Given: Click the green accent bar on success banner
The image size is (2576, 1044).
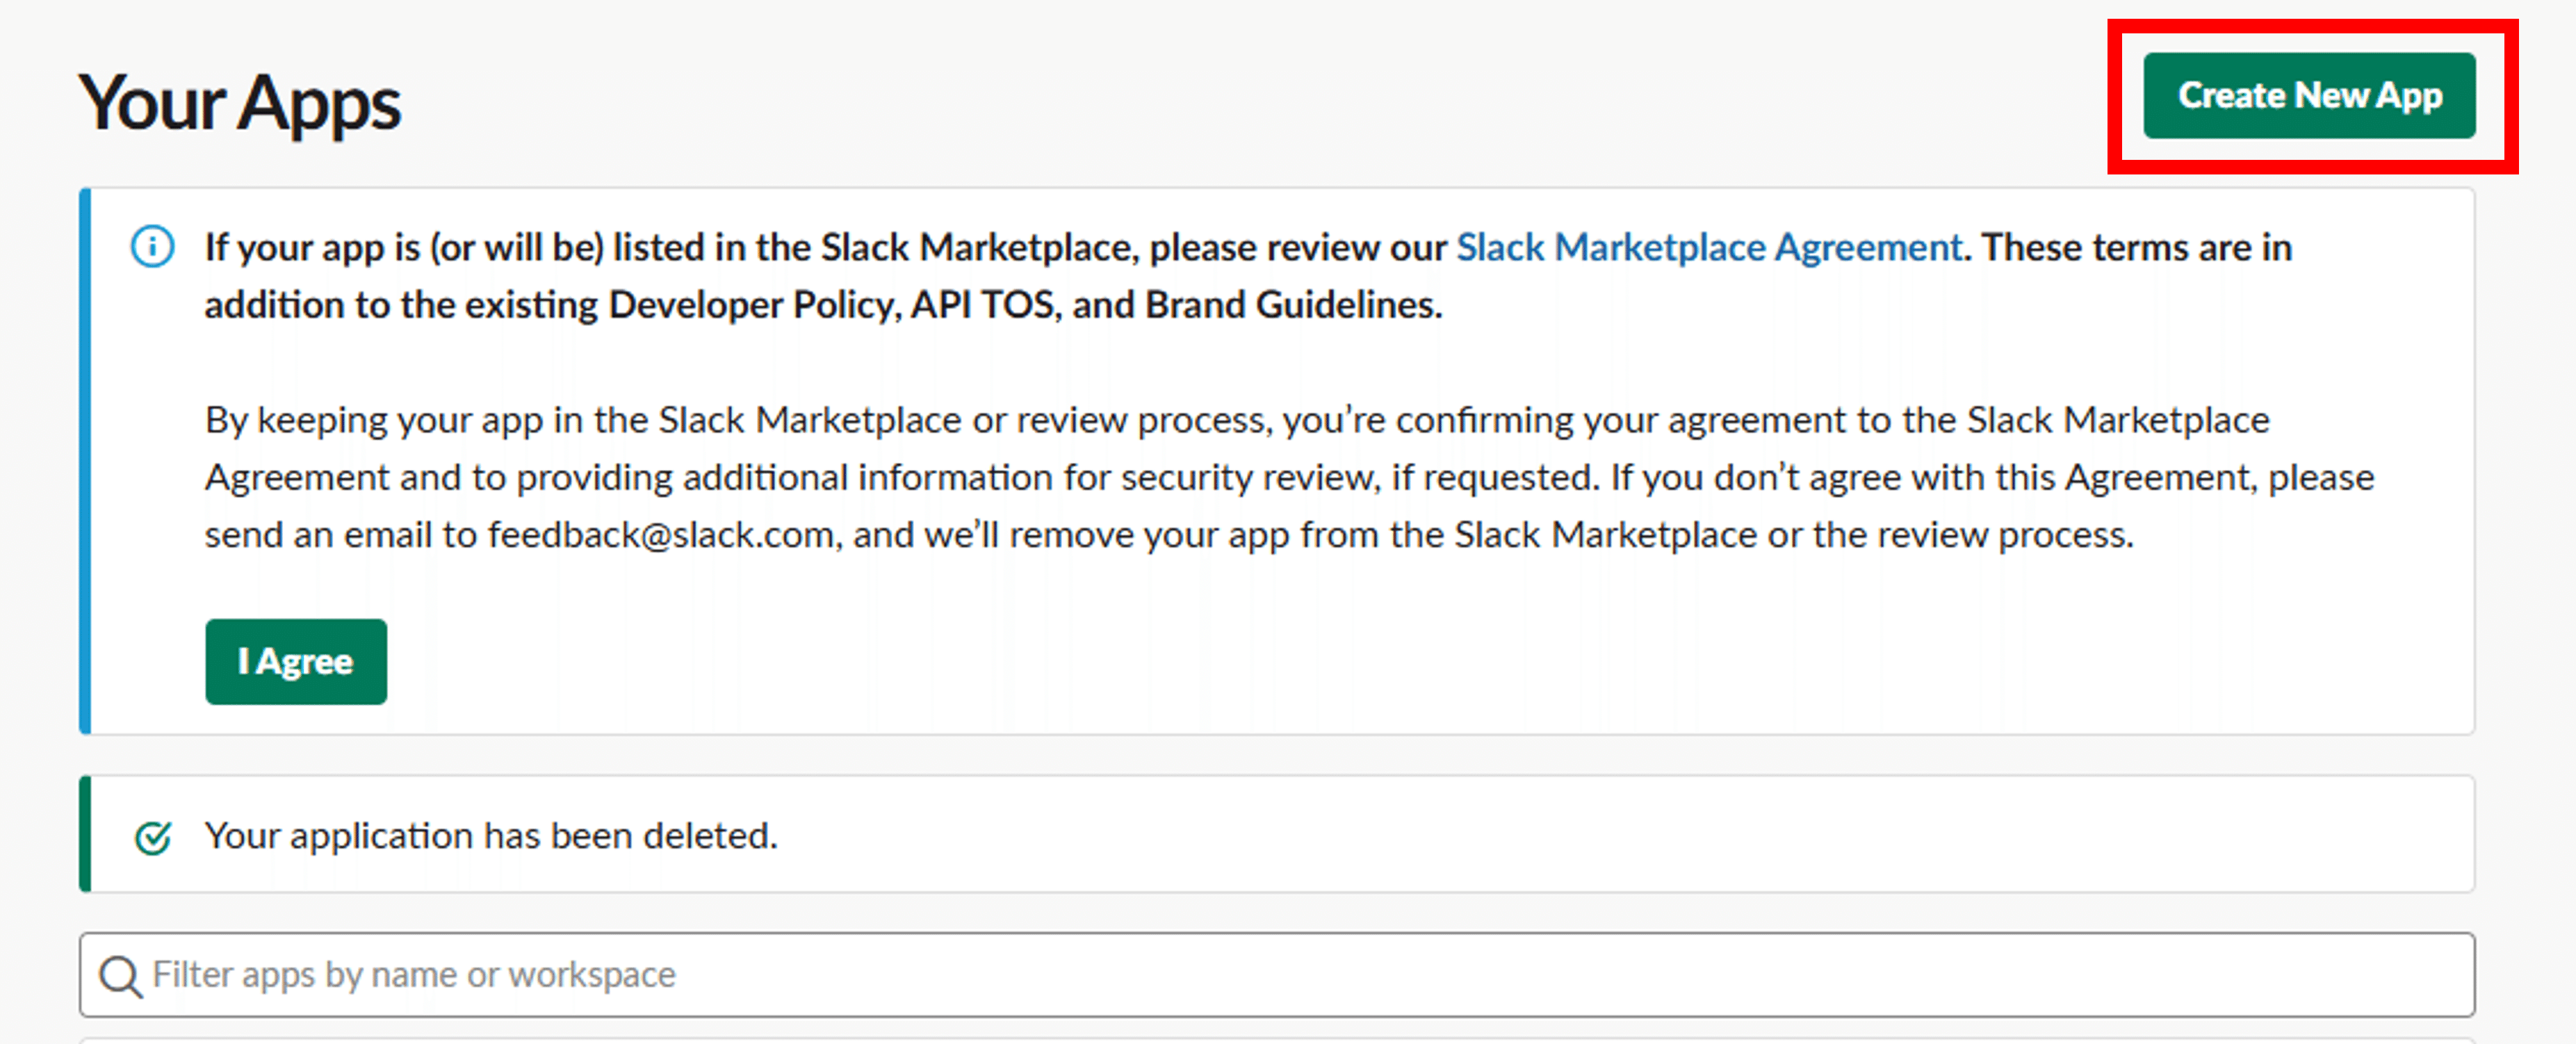Looking at the screenshot, I should coord(86,834).
